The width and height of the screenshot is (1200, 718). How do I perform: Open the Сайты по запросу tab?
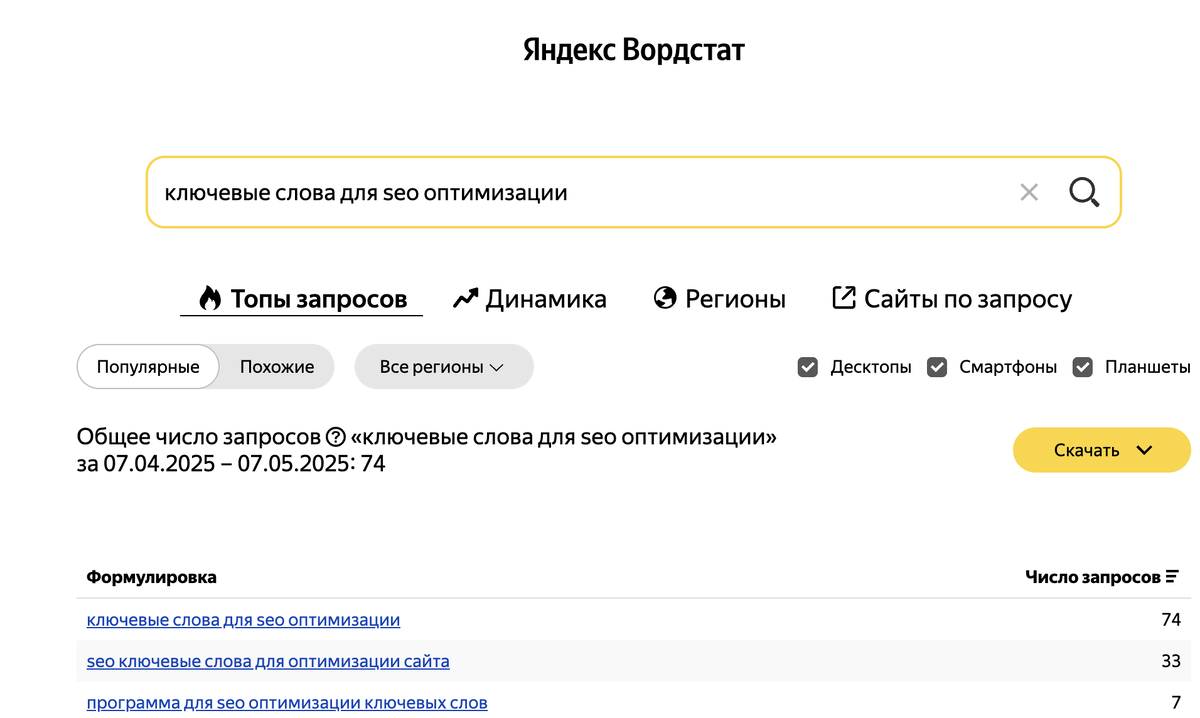click(952, 299)
